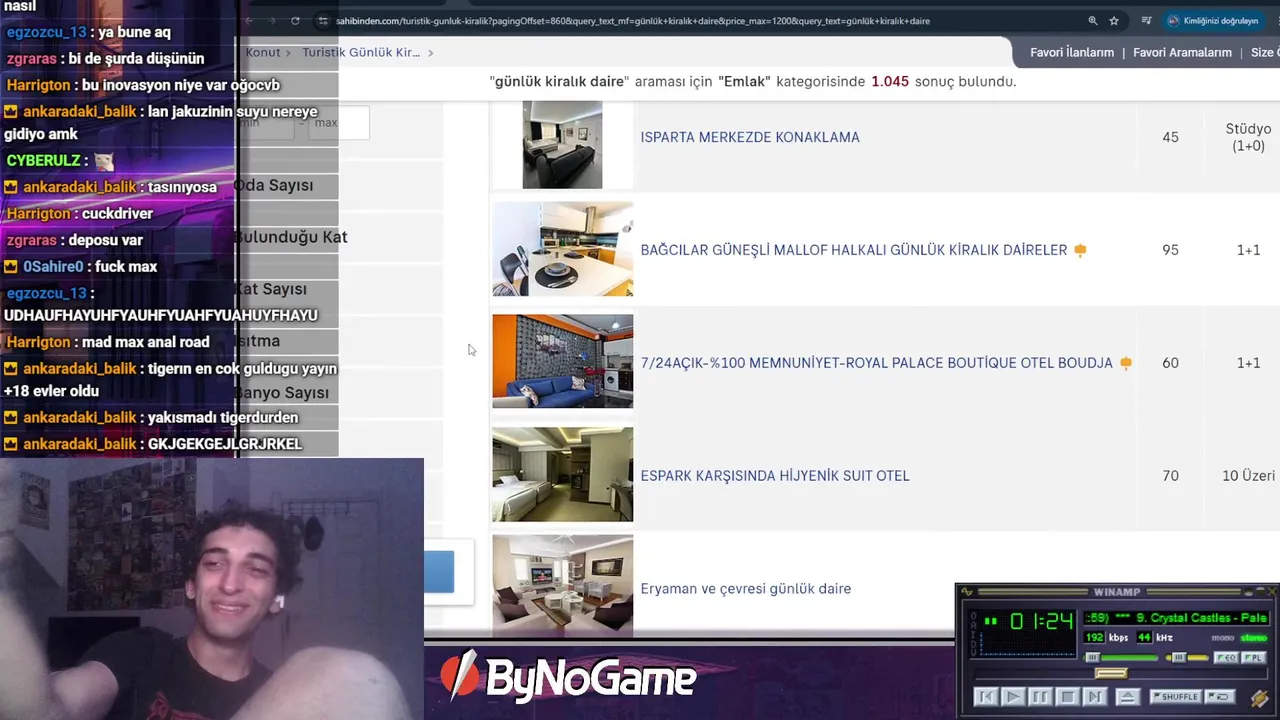Screen dimensions: 1280x720
Task: Click the browser forward arrow
Action: 272,20
